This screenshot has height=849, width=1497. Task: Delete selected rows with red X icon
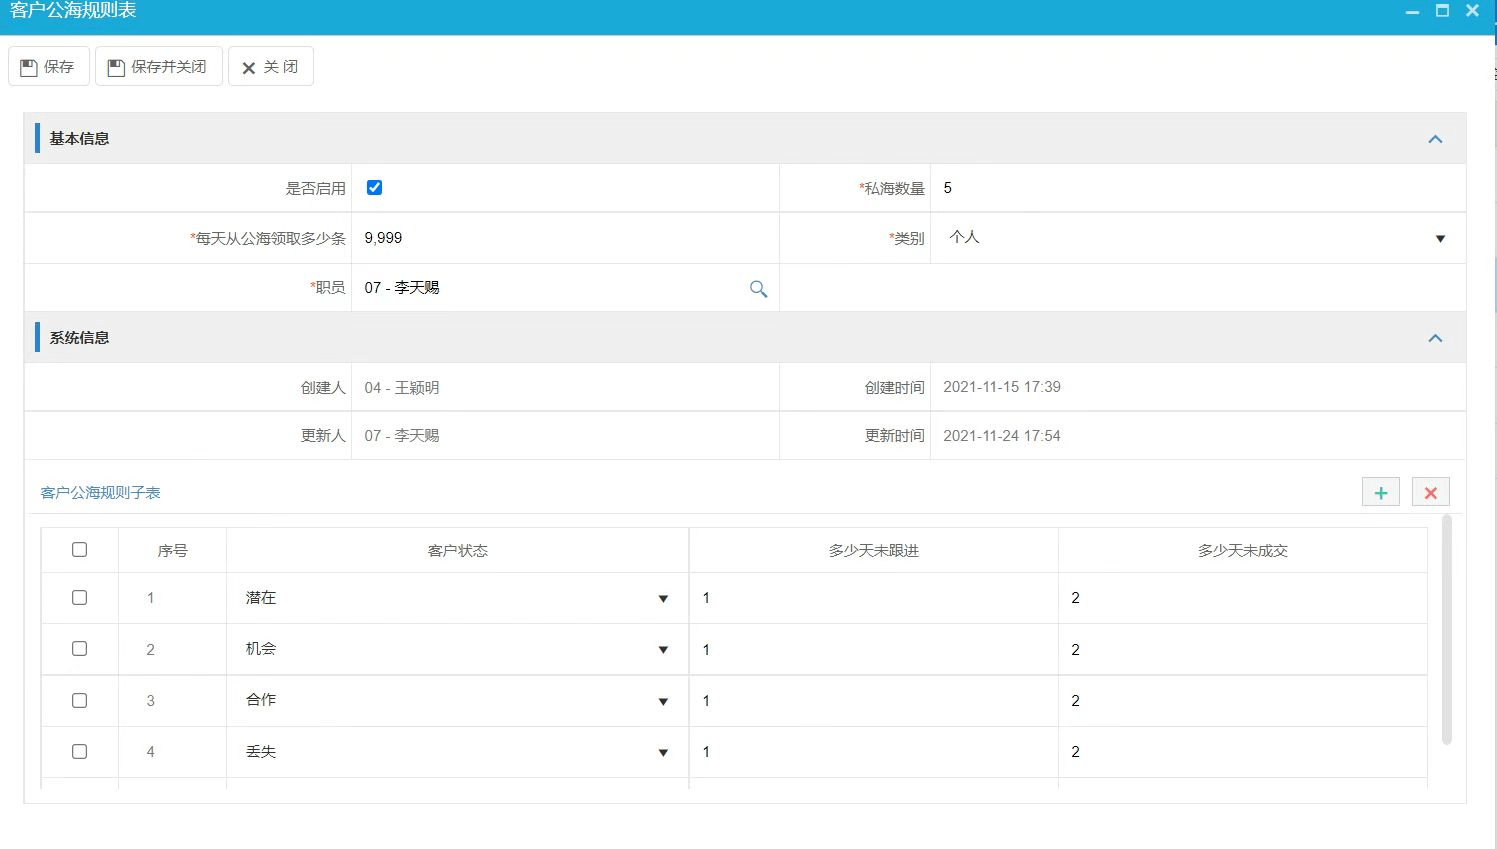coord(1430,491)
